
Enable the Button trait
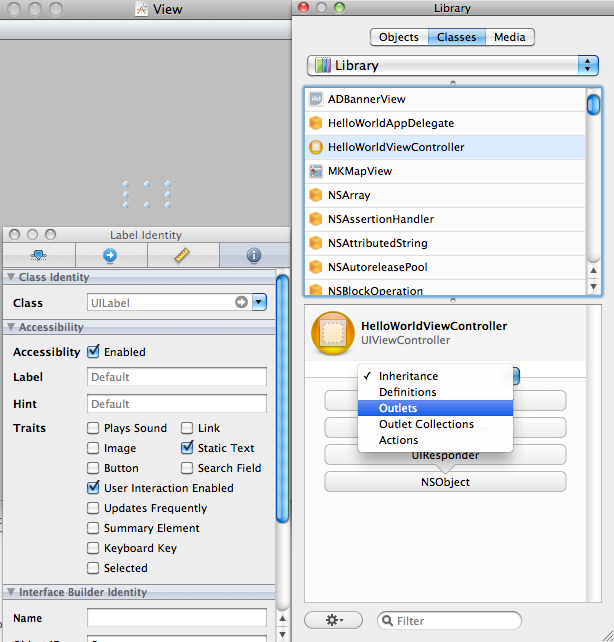click(x=93, y=468)
